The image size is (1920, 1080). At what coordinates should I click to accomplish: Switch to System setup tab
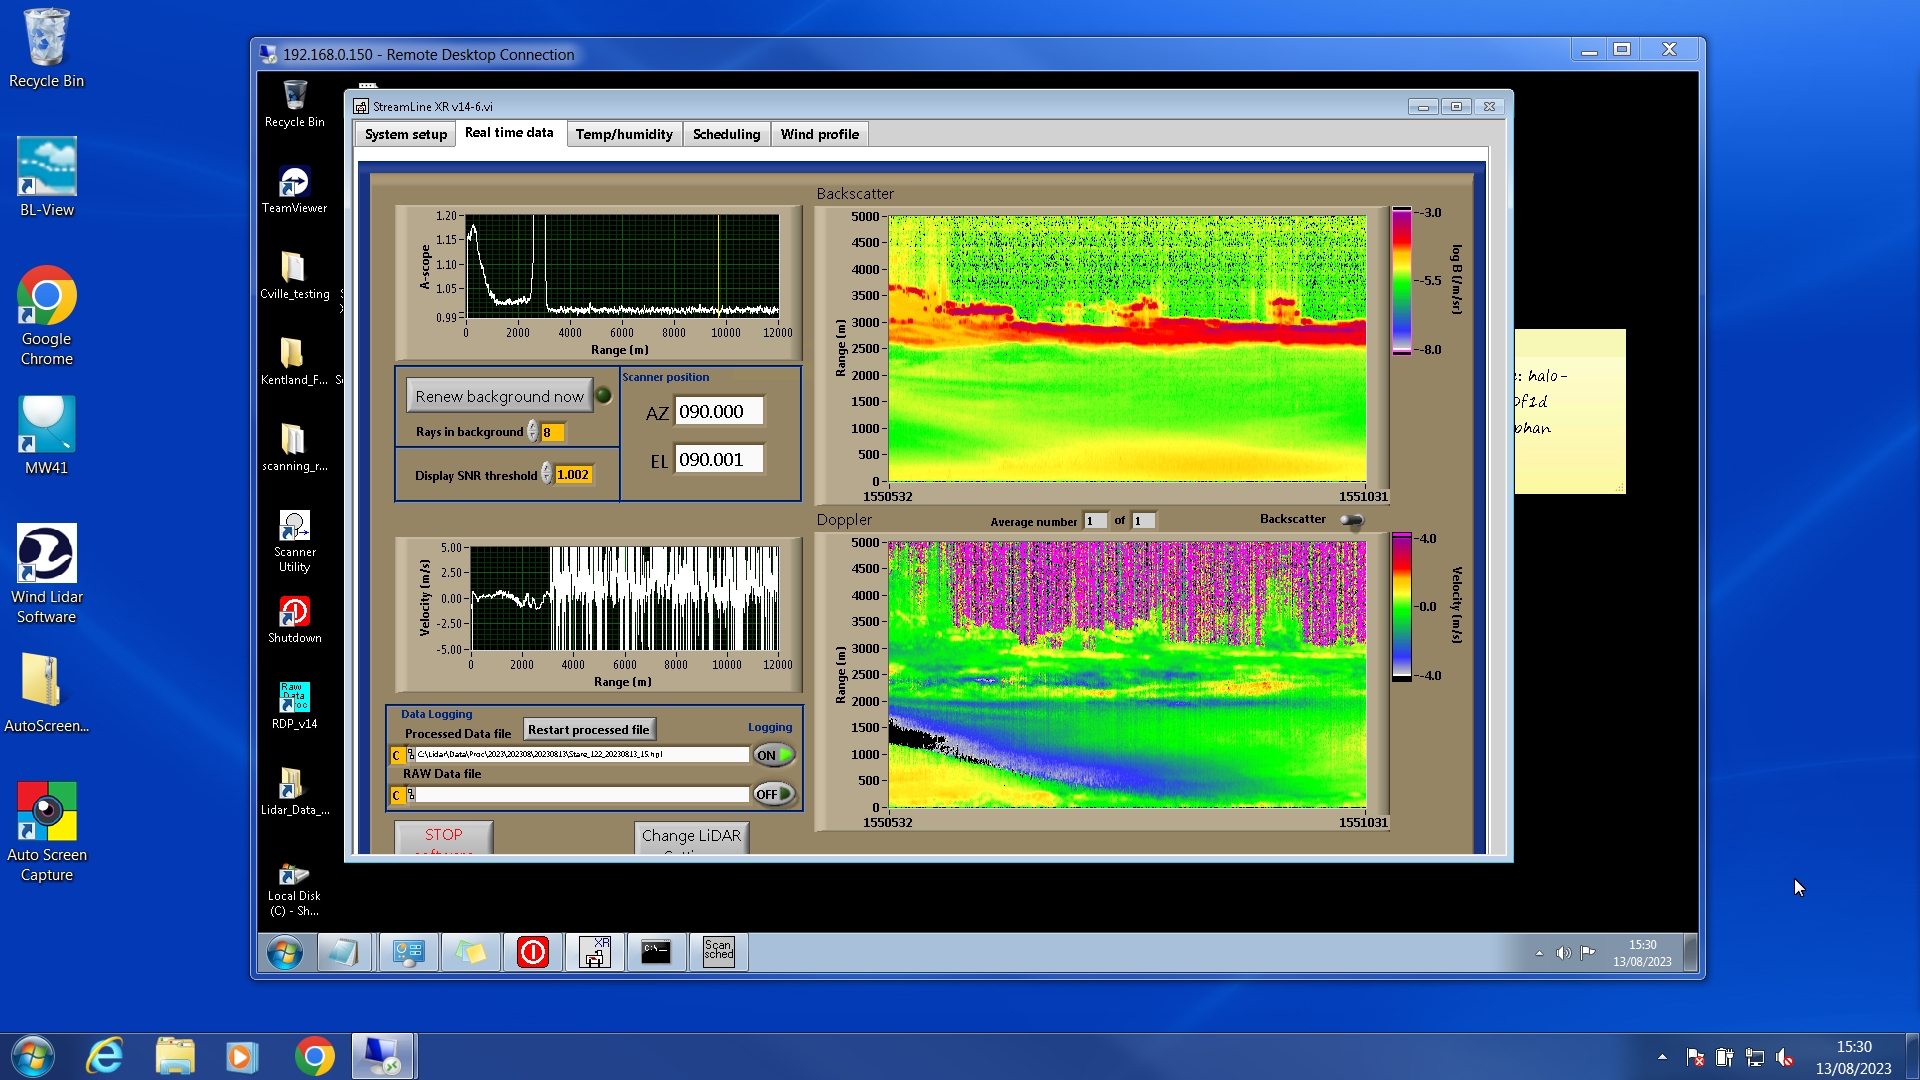point(405,134)
